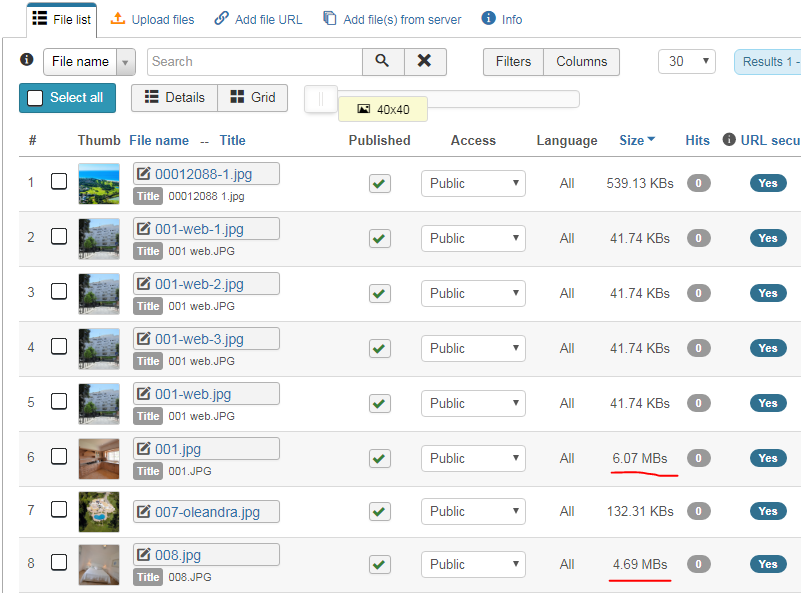Click the Filters button
This screenshot has height=593, width=801.
click(513, 62)
